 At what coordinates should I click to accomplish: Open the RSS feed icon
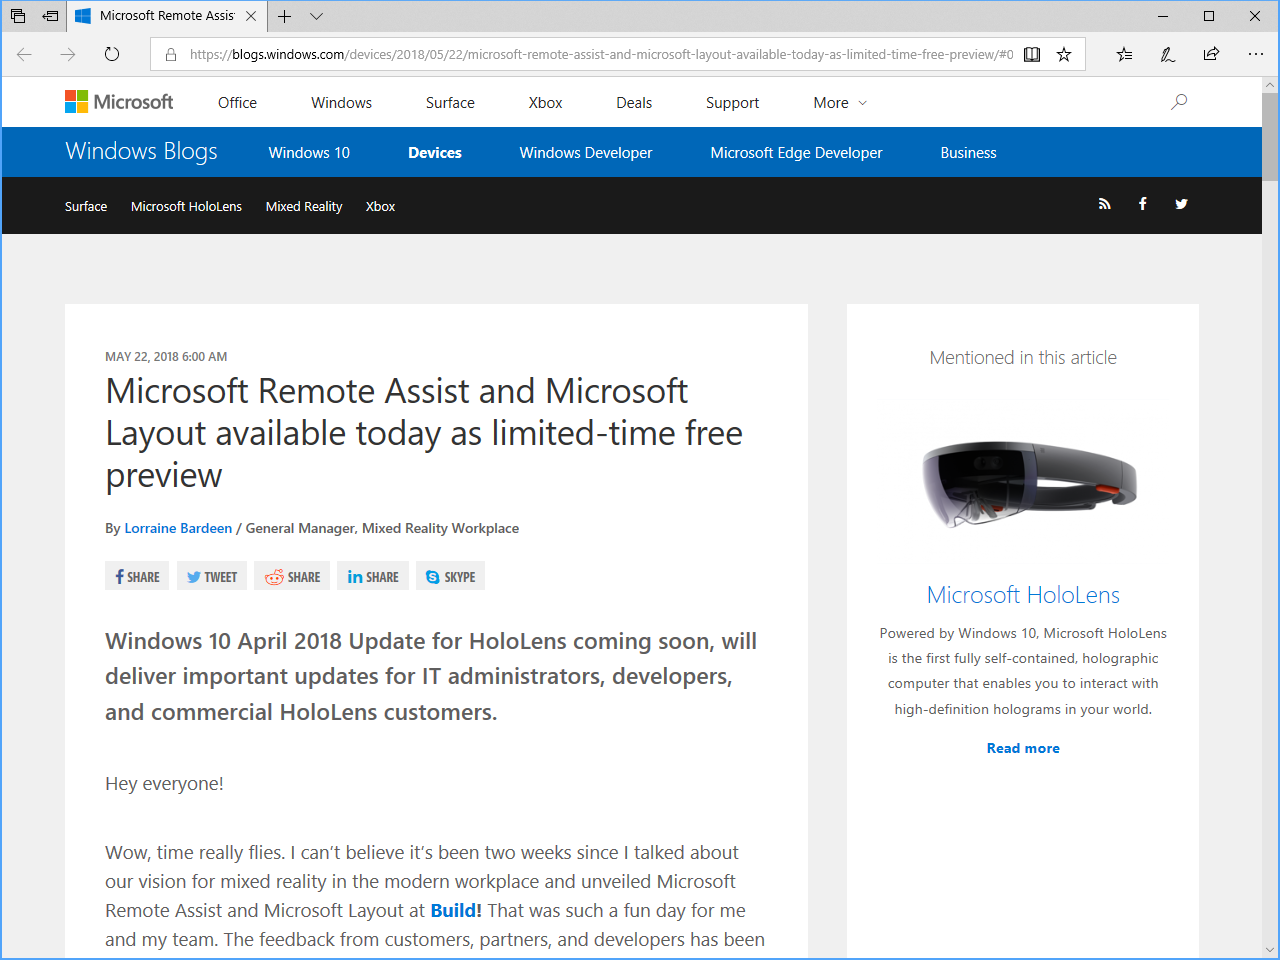1104,204
